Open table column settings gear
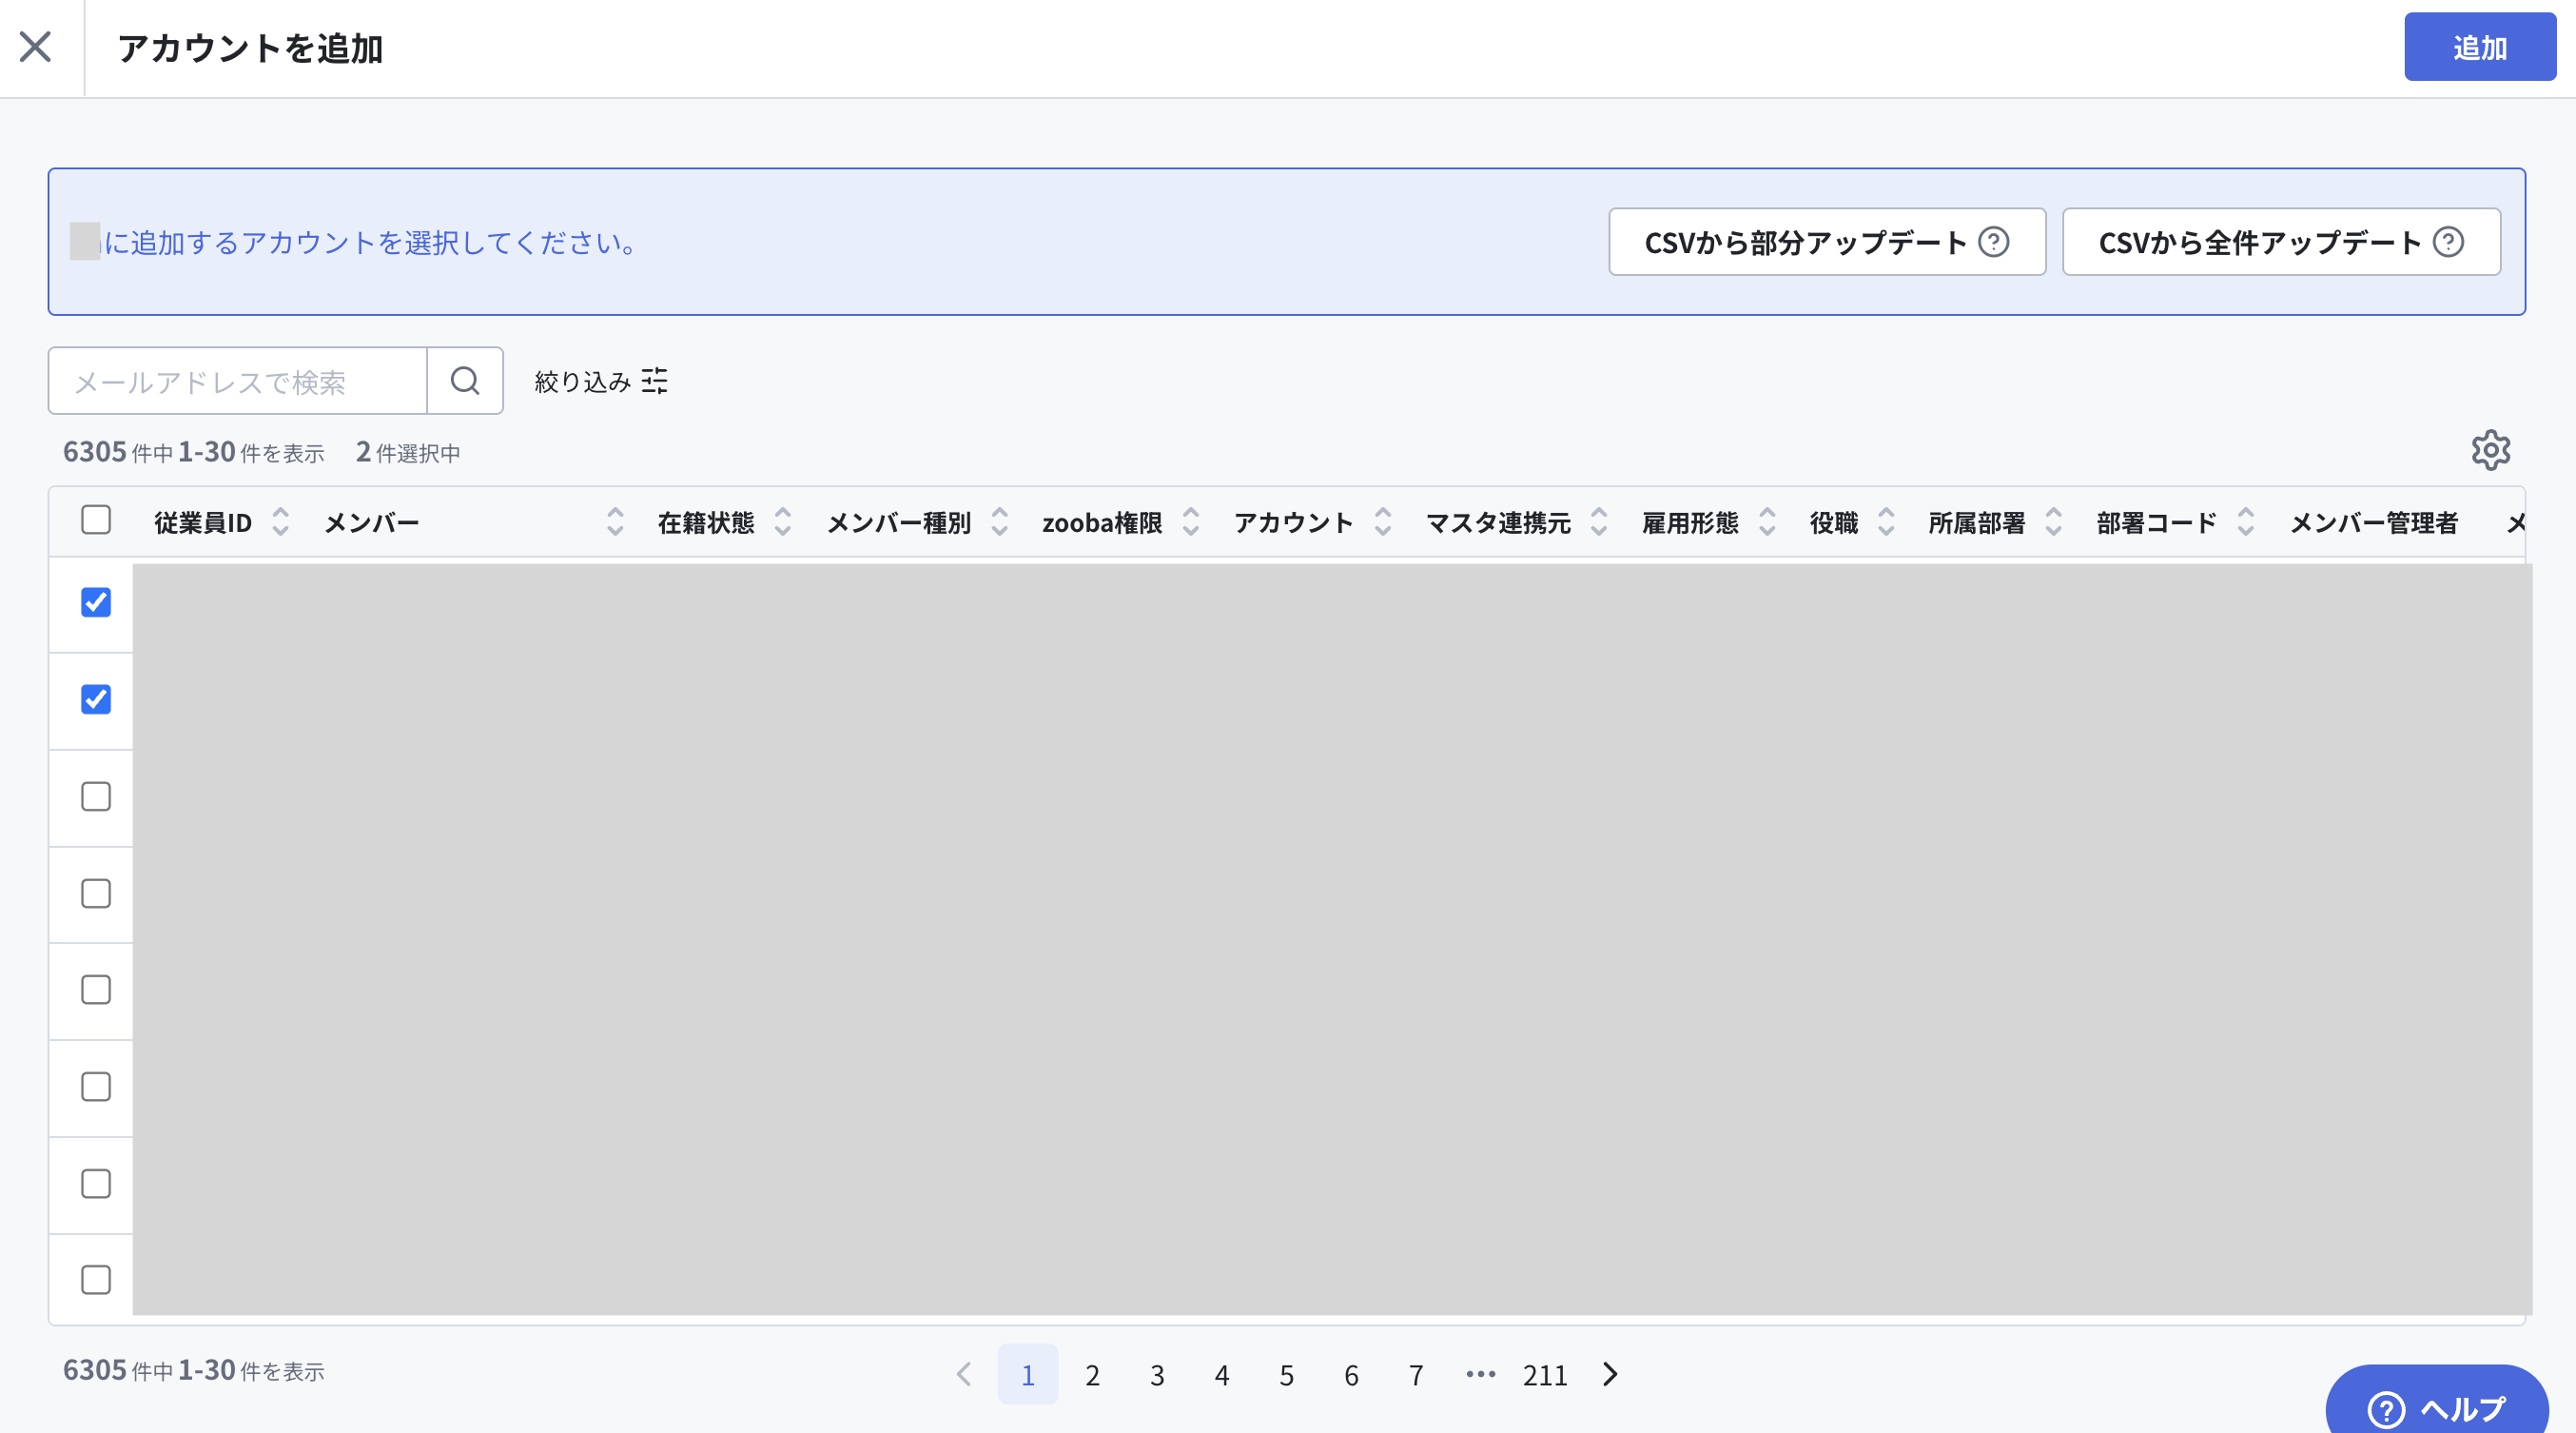Image resolution: width=2576 pixels, height=1433 pixels. pyautogui.click(x=2490, y=450)
